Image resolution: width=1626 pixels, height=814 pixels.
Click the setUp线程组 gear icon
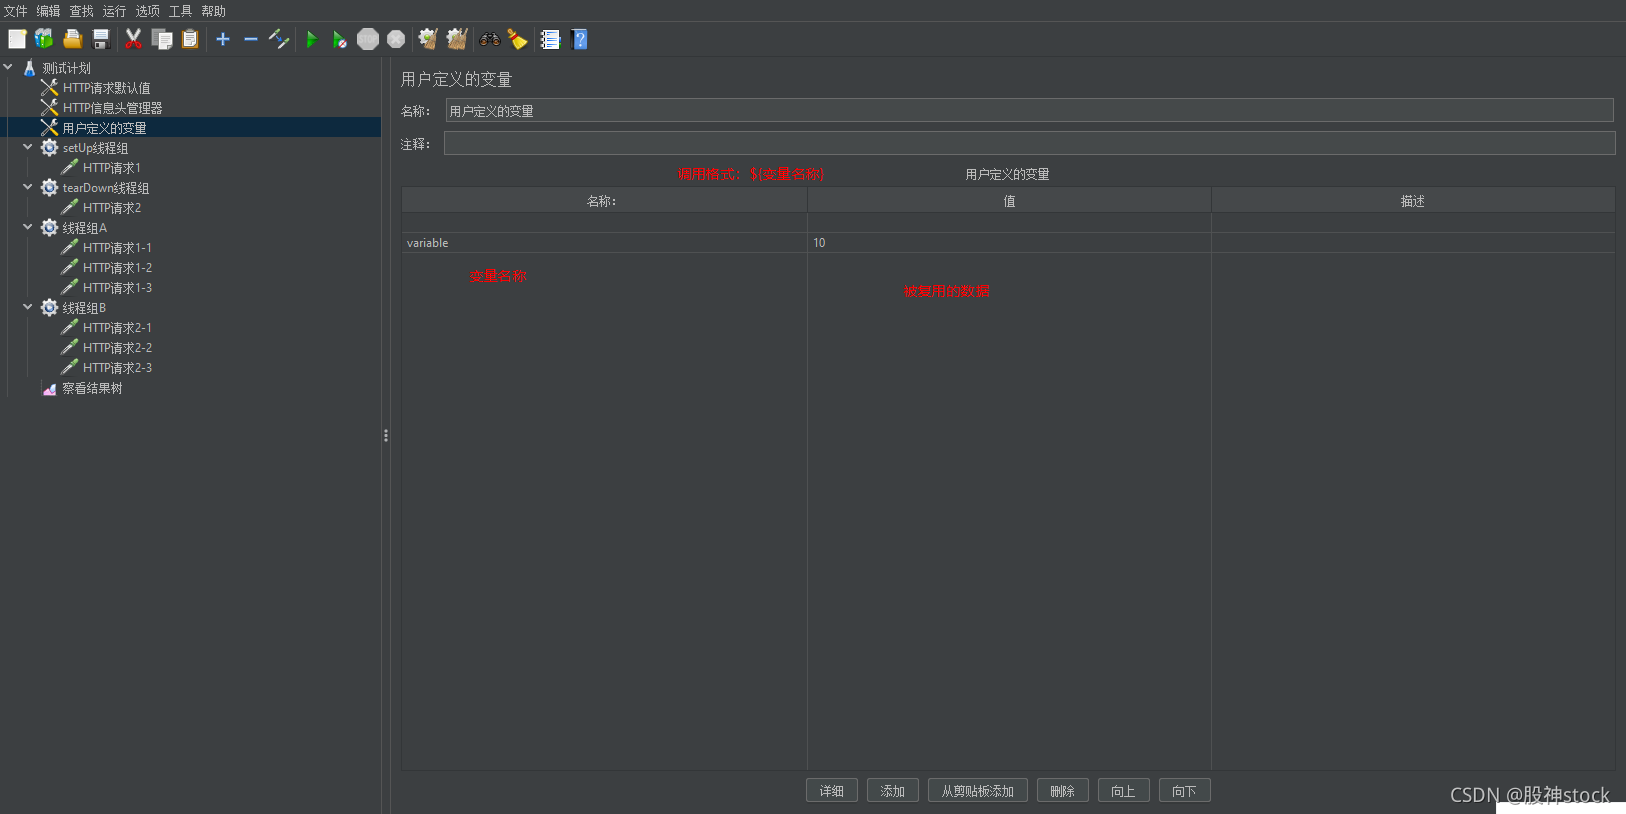click(49, 148)
